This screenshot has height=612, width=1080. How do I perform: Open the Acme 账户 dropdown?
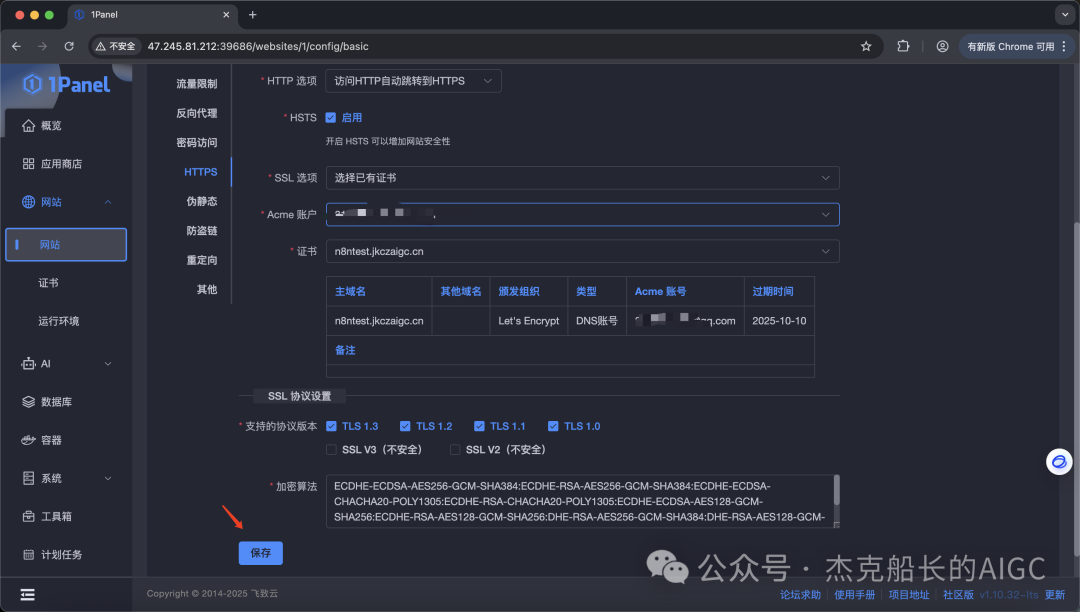coord(583,214)
